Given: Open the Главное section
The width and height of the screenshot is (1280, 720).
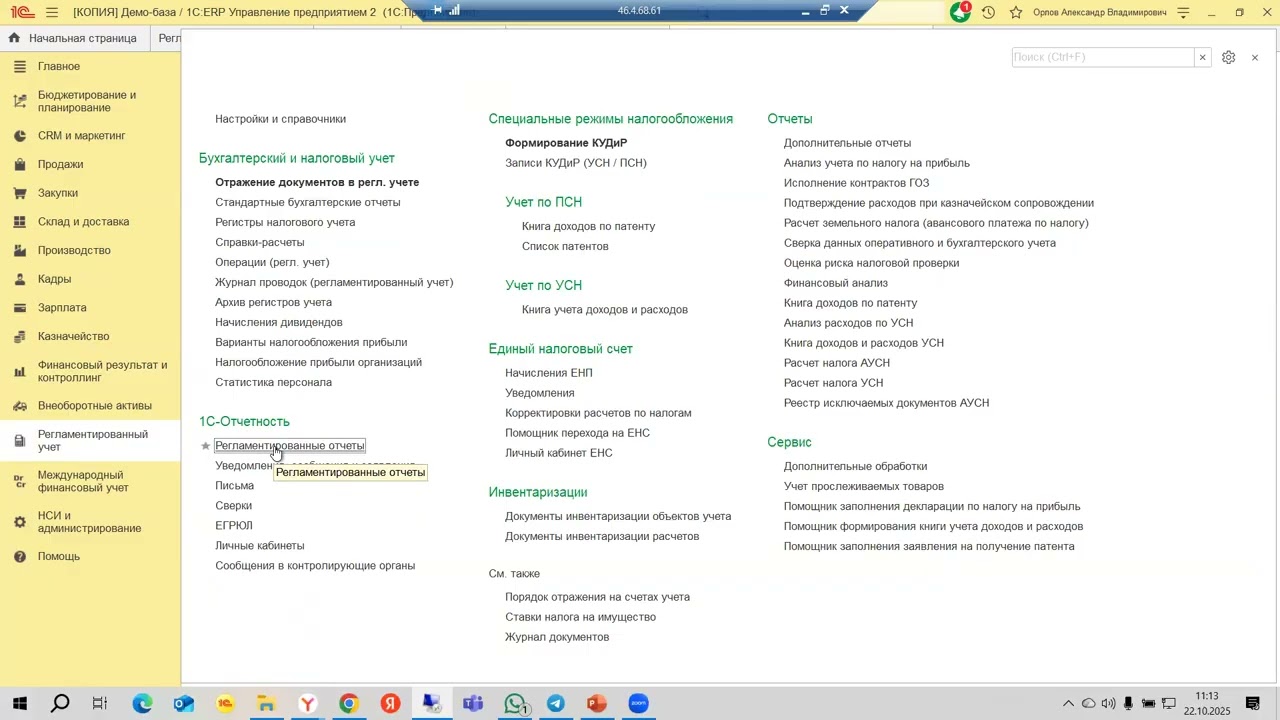Looking at the screenshot, I should (x=59, y=66).
